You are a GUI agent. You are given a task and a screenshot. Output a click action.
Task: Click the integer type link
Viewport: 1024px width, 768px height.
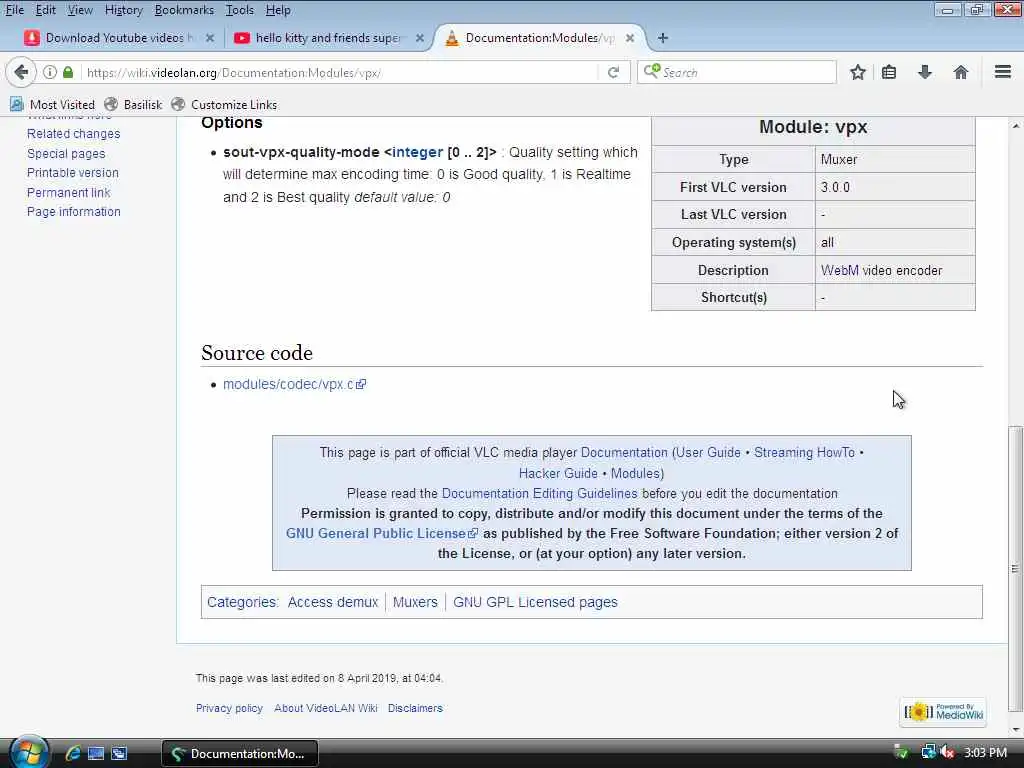[417, 152]
